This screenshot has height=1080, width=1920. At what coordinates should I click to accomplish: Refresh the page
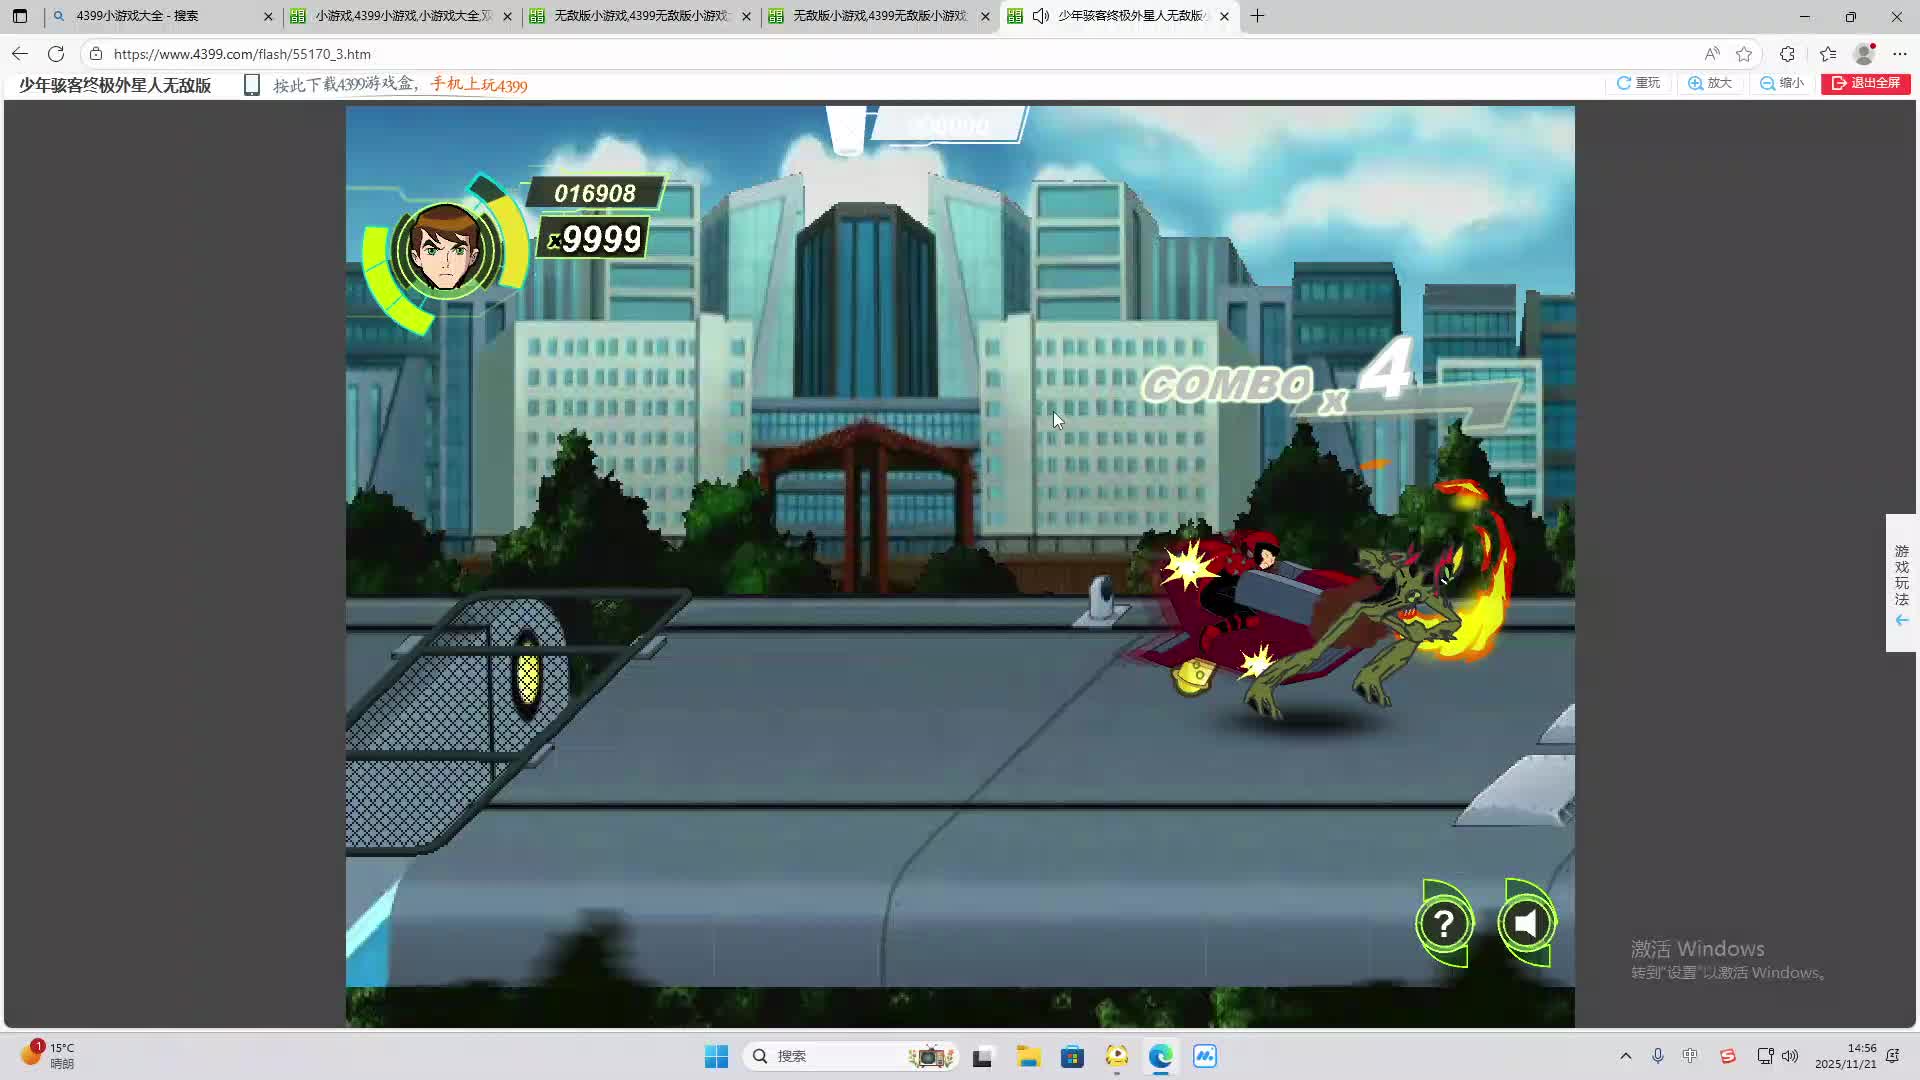(56, 54)
